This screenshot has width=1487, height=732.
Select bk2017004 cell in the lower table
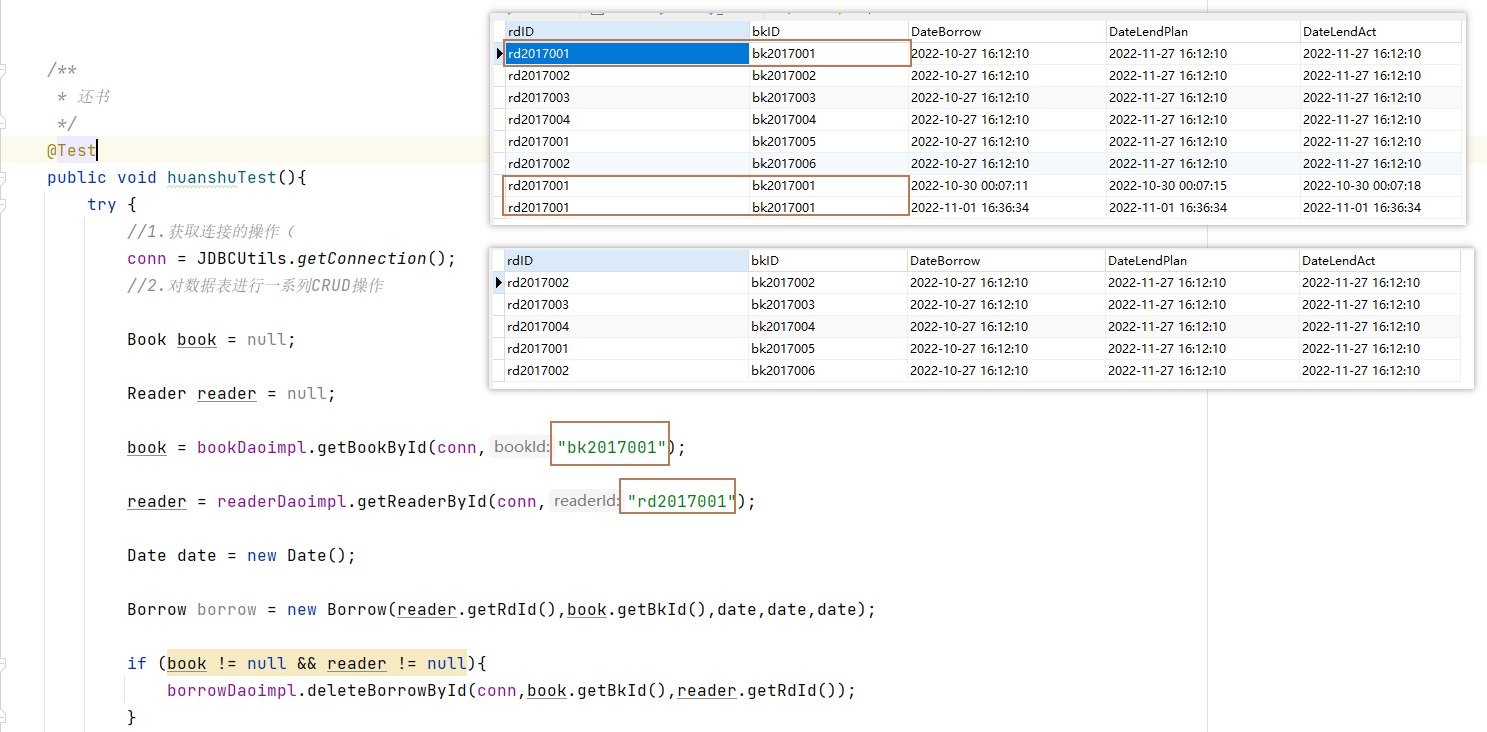pyautogui.click(x=828, y=326)
